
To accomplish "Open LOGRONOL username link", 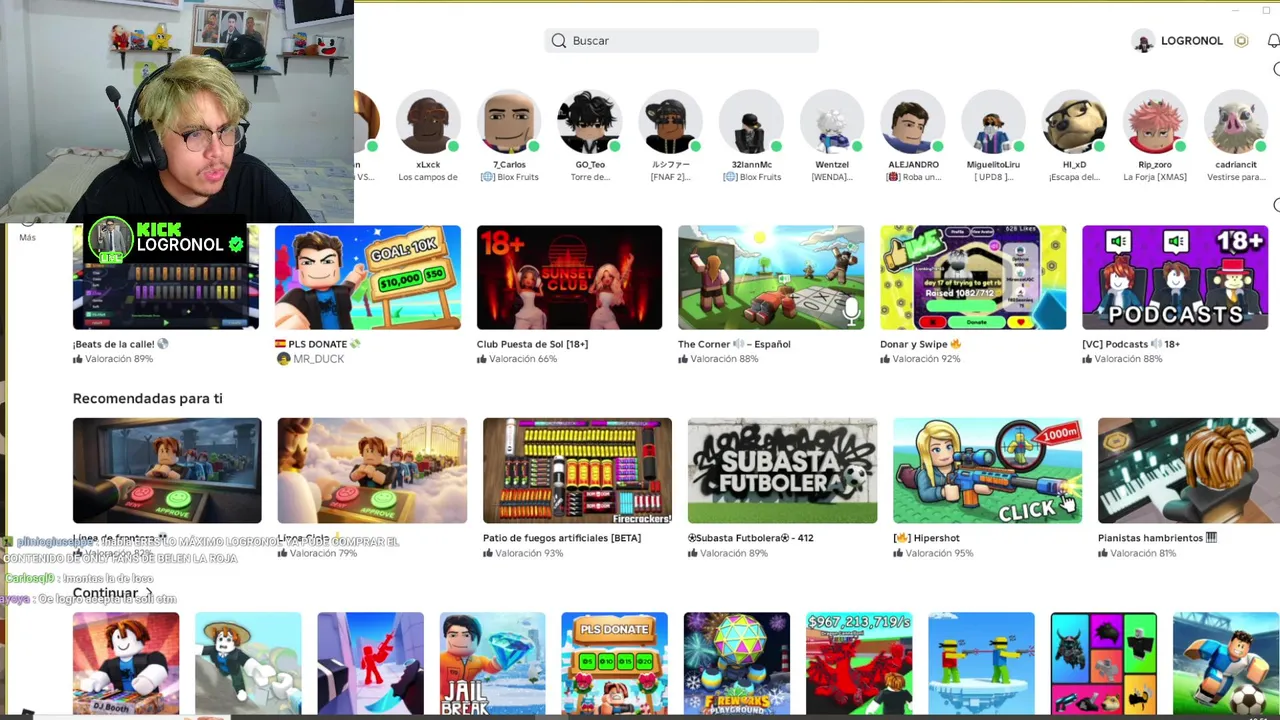I will tap(1192, 41).
